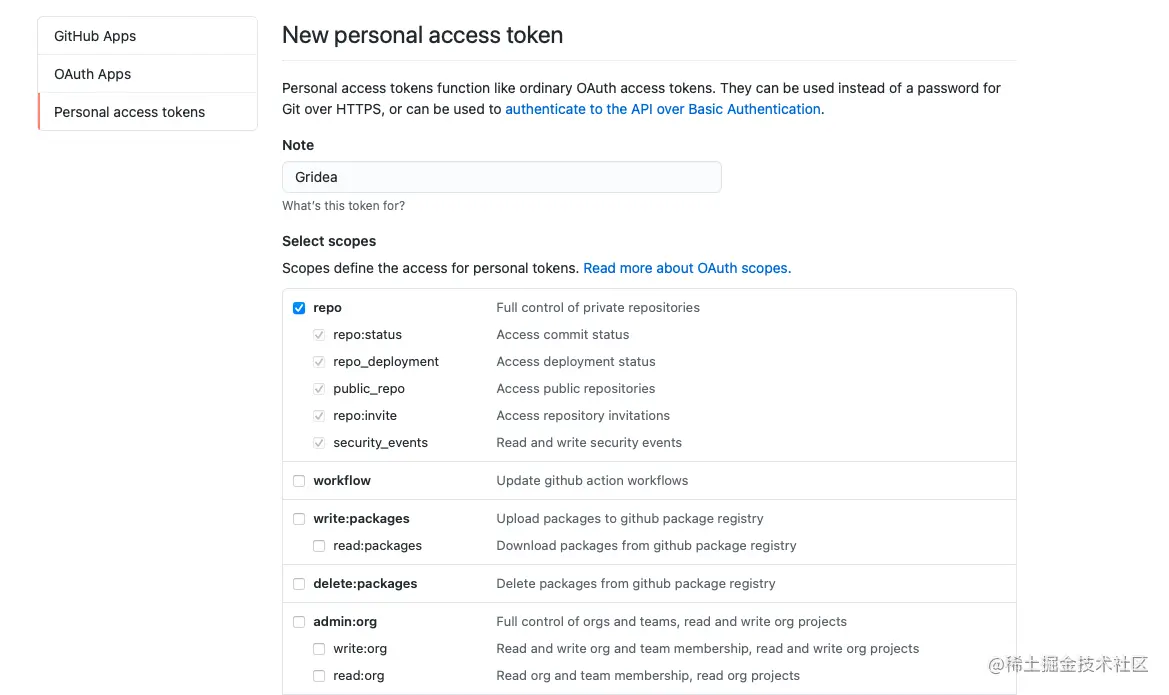Enable the workflow scope checkbox
This screenshot has width=1169, height=695.
299,481
